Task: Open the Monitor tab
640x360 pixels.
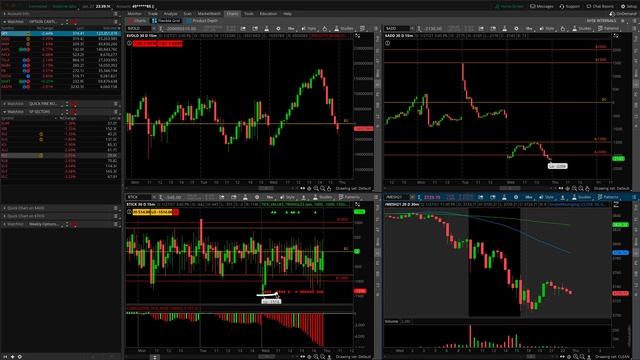Action: (134, 13)
